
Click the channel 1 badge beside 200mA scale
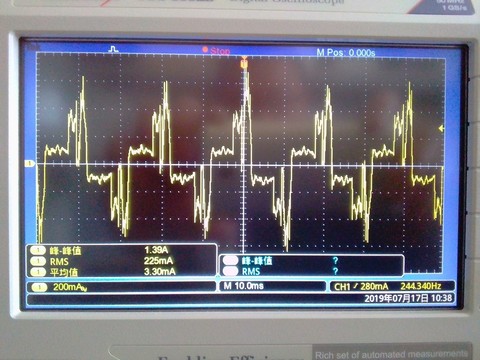[x=40, y=287]
